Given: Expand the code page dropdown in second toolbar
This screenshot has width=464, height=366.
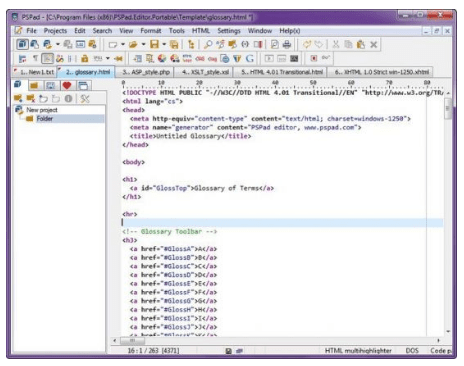Looking at the screenshot, I should point(108,59).
